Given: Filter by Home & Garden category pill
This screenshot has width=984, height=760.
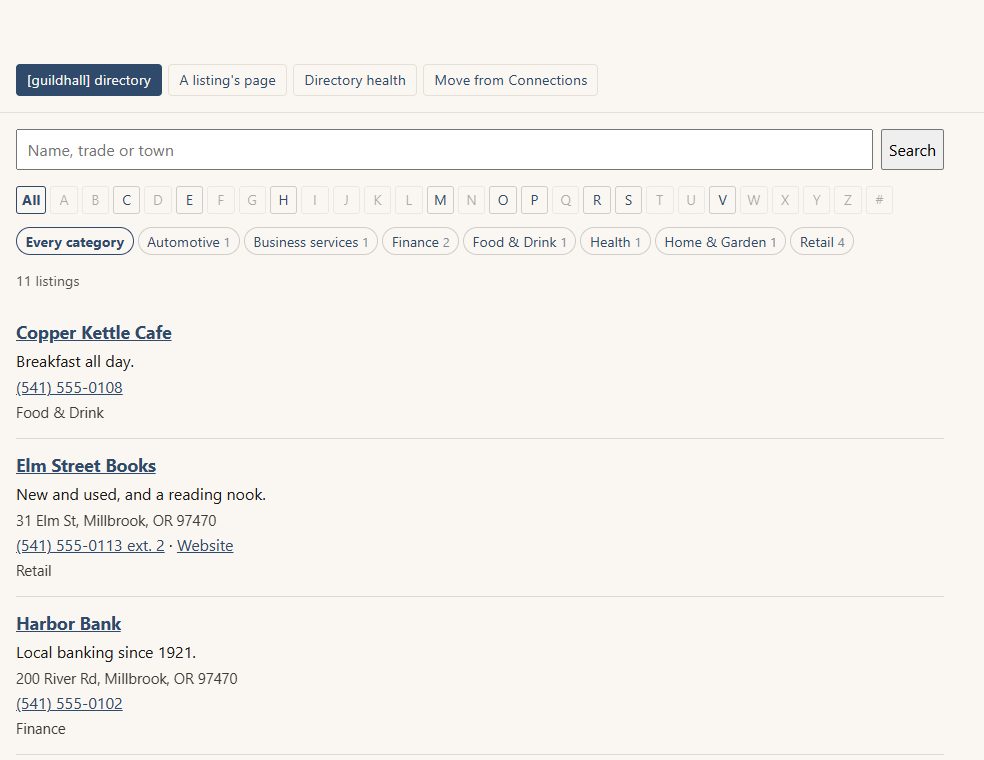Looking at the screenshot, I should click(x=720, y=242).
